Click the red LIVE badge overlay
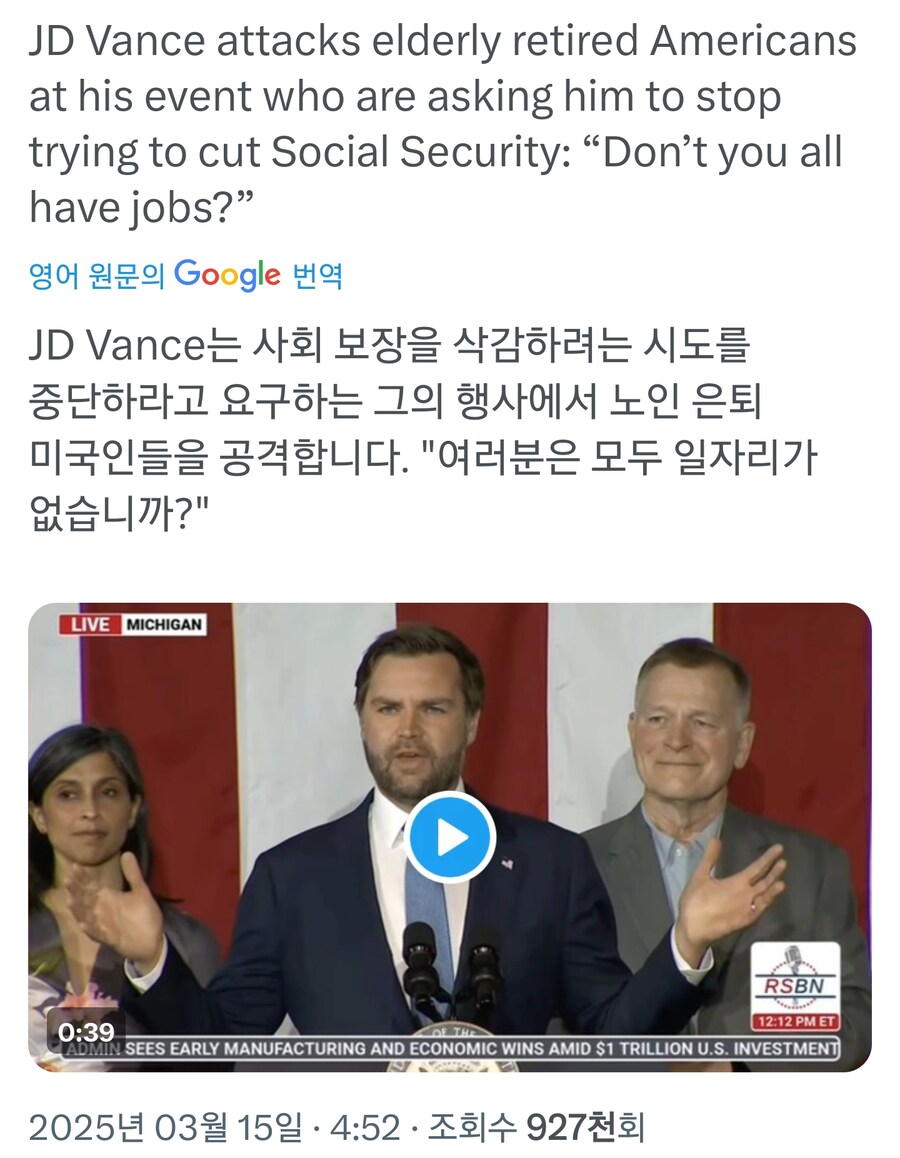This screenshot has height=1158, width=900. pyautogui.click(x=86, y=624)
